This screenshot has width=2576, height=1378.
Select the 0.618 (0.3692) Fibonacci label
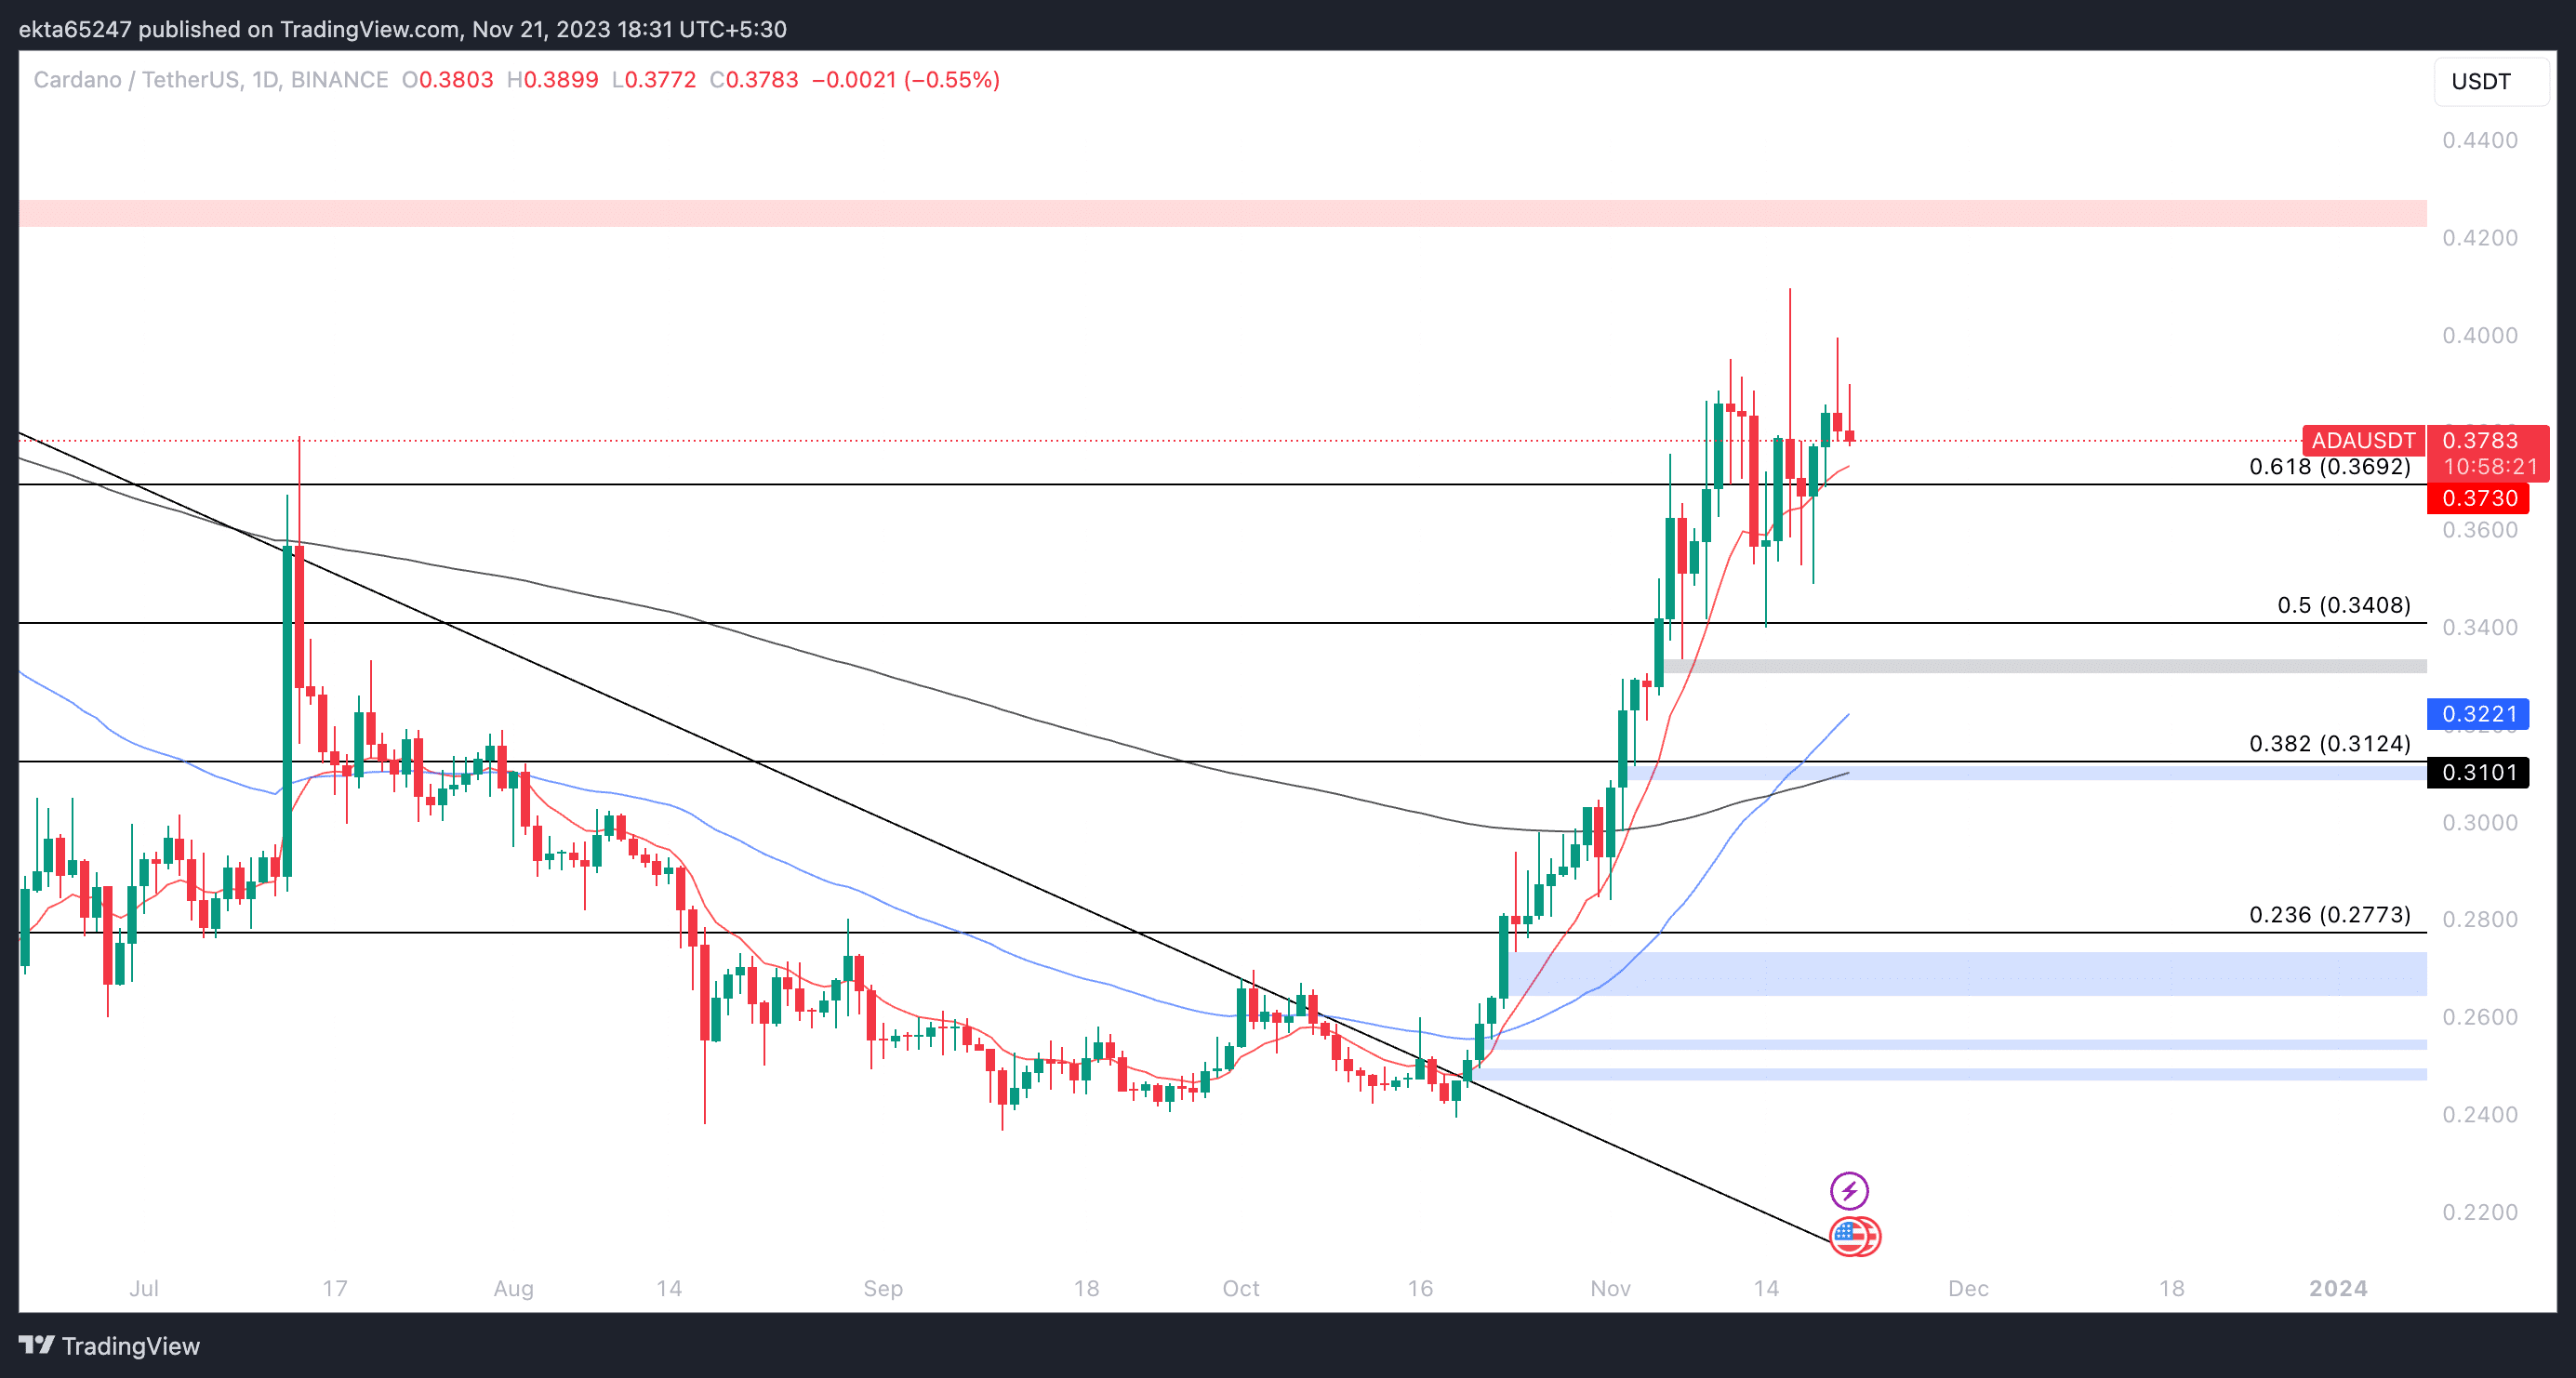tap(2329, 466)
